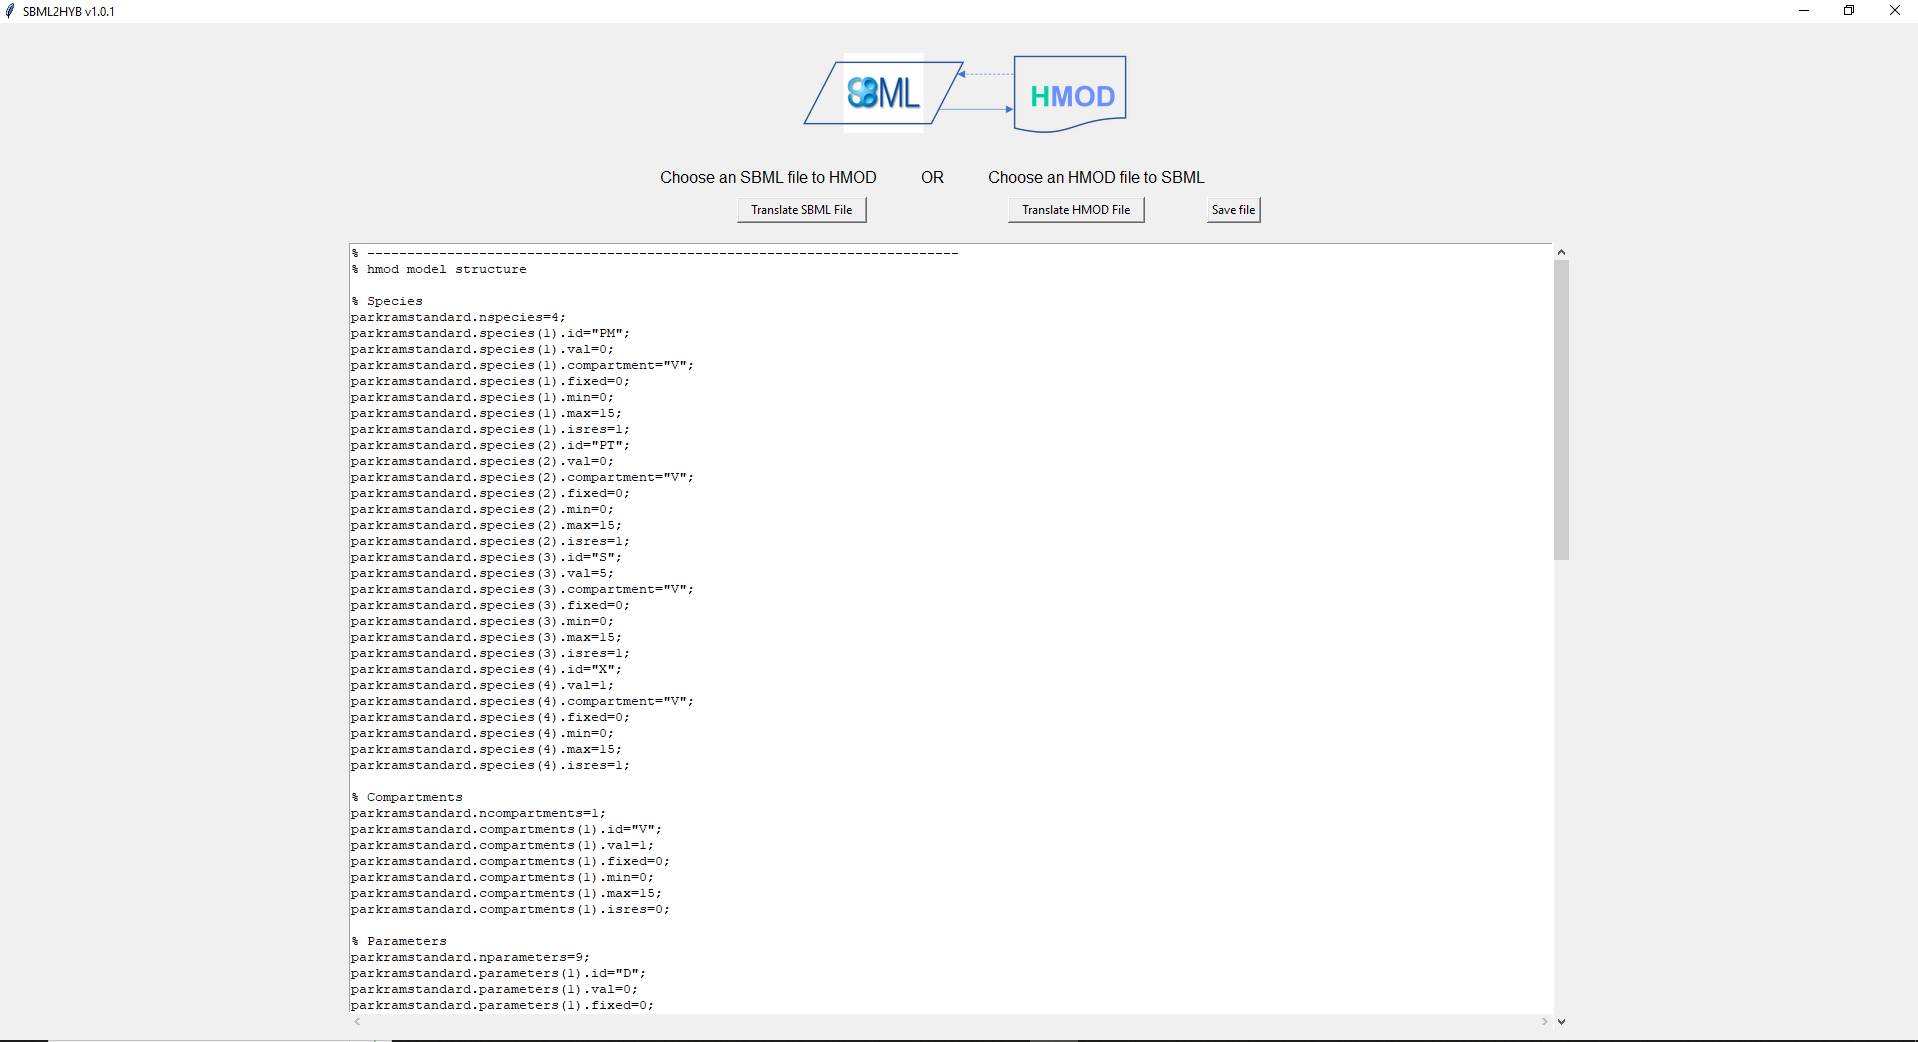Click the '% Compartments' comment line
The image size is (1918, 1042).
[x=407, y=798]
